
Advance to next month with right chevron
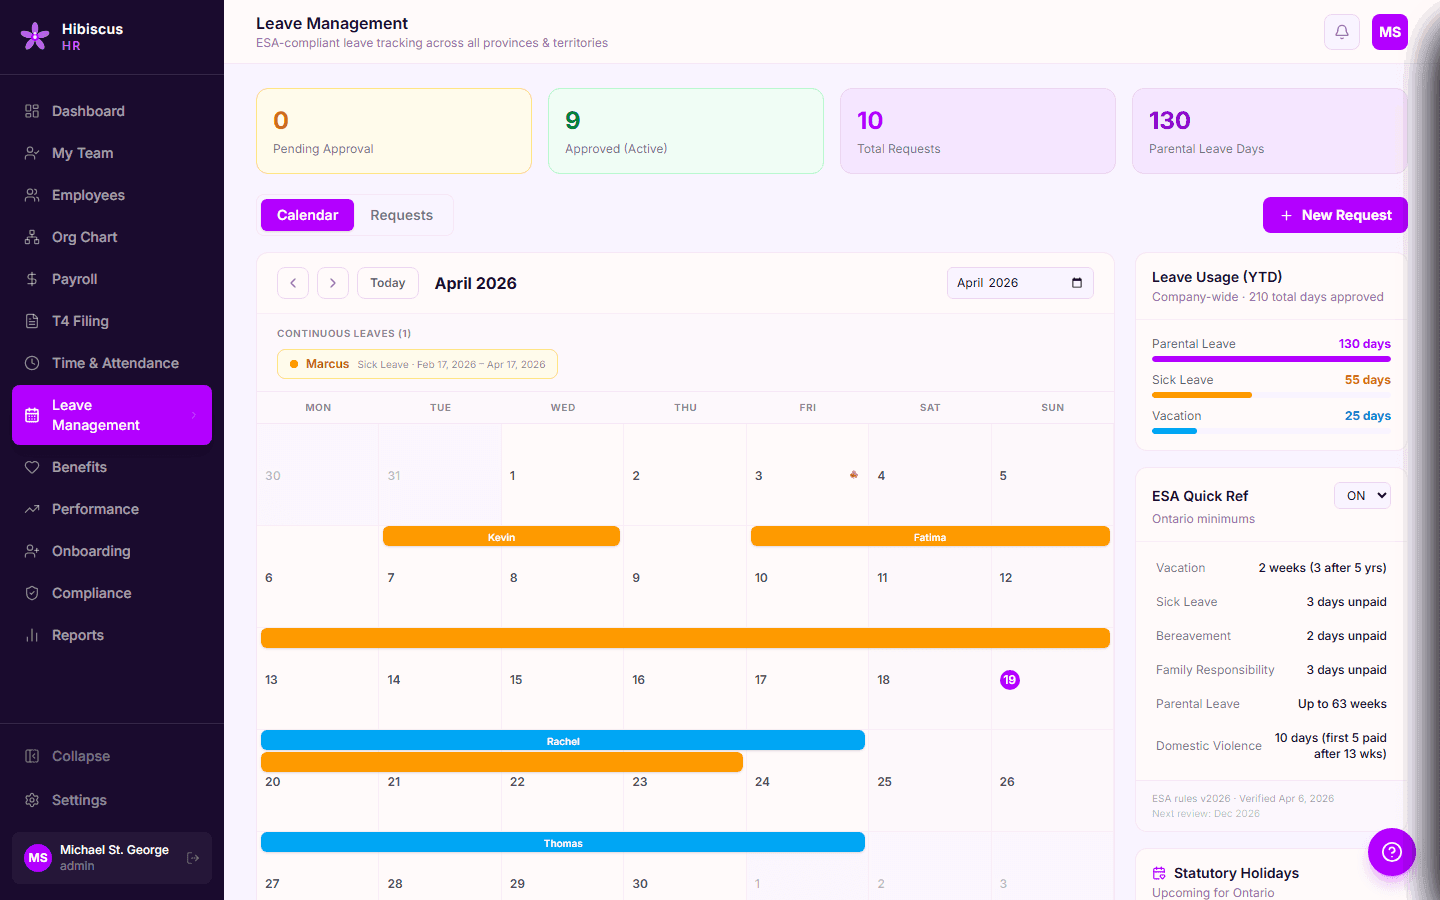pos(333,283)
